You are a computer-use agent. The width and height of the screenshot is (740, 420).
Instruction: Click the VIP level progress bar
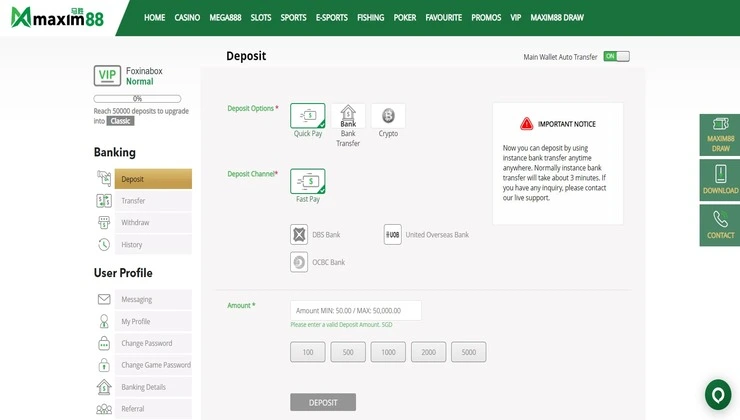click(x=137, y=99)
